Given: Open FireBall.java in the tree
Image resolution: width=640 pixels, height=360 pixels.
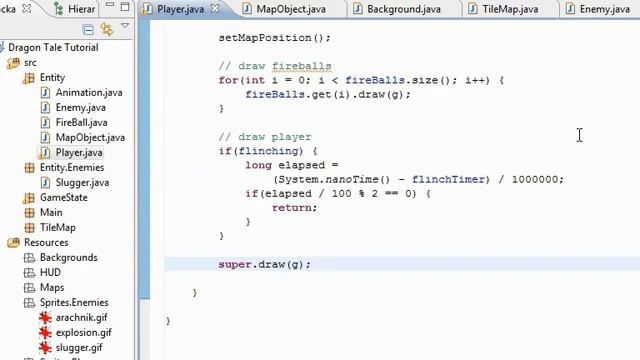Looking at the screenshot, I should (81, 122).
